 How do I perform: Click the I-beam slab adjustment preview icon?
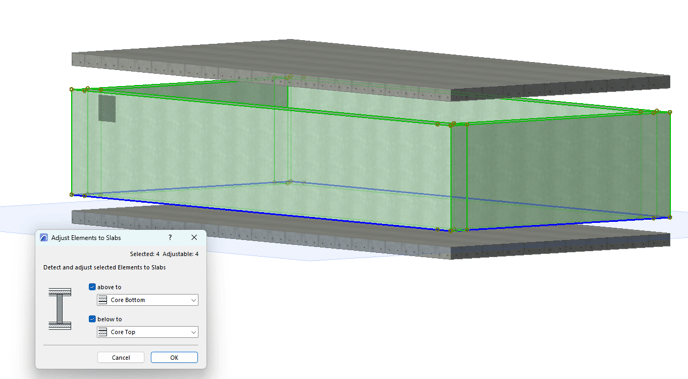click(x=60, y=309)
